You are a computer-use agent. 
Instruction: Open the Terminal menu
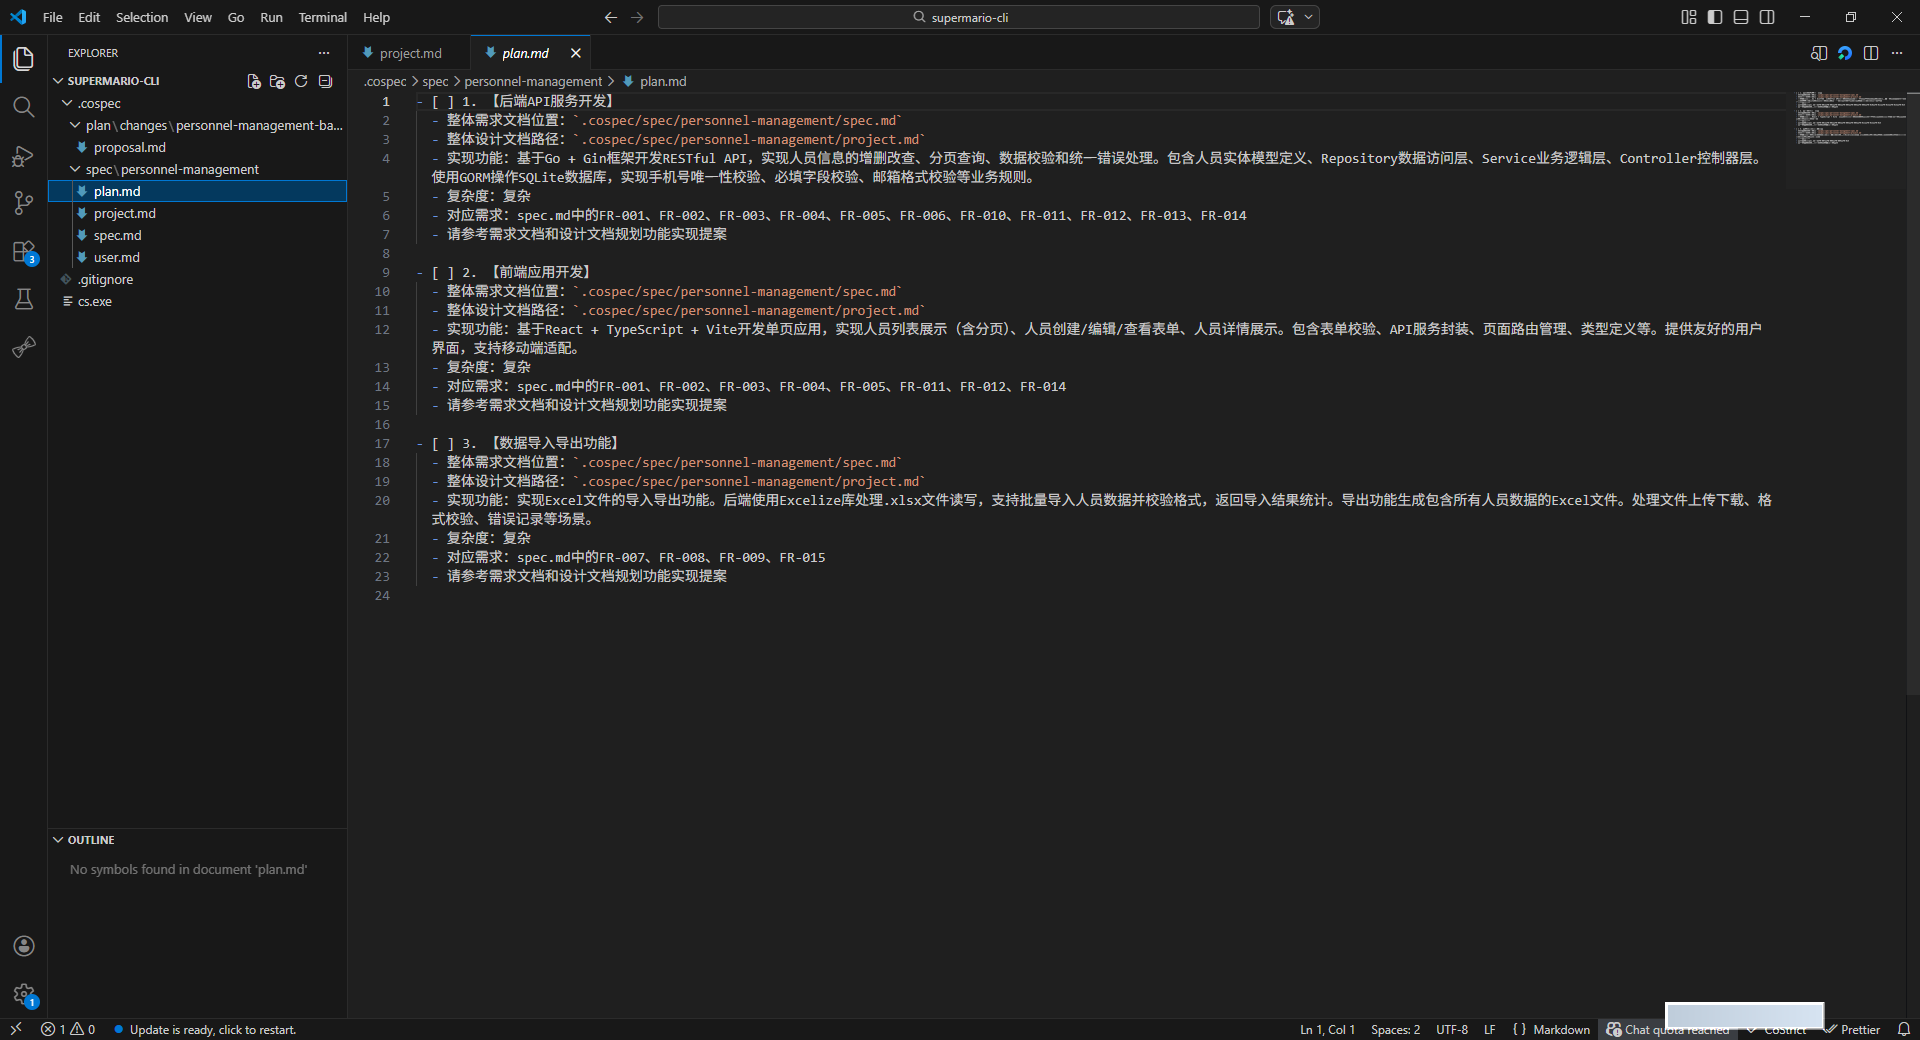click(322, 17)
